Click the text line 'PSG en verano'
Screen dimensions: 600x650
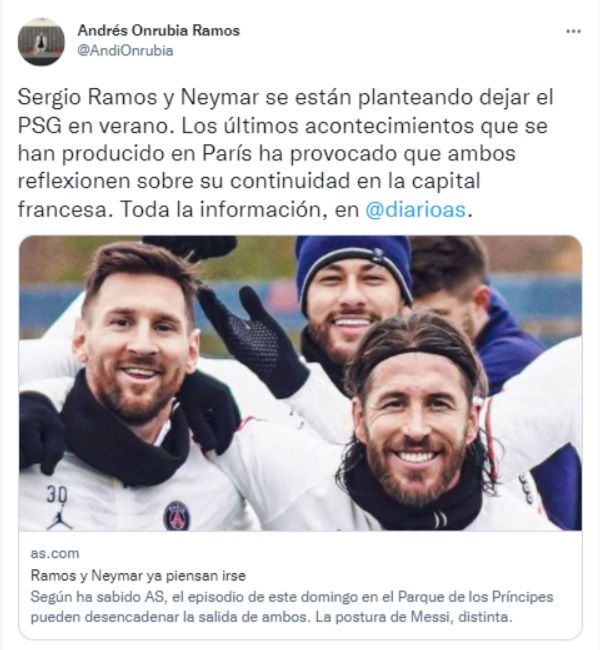tap(95, 126)
